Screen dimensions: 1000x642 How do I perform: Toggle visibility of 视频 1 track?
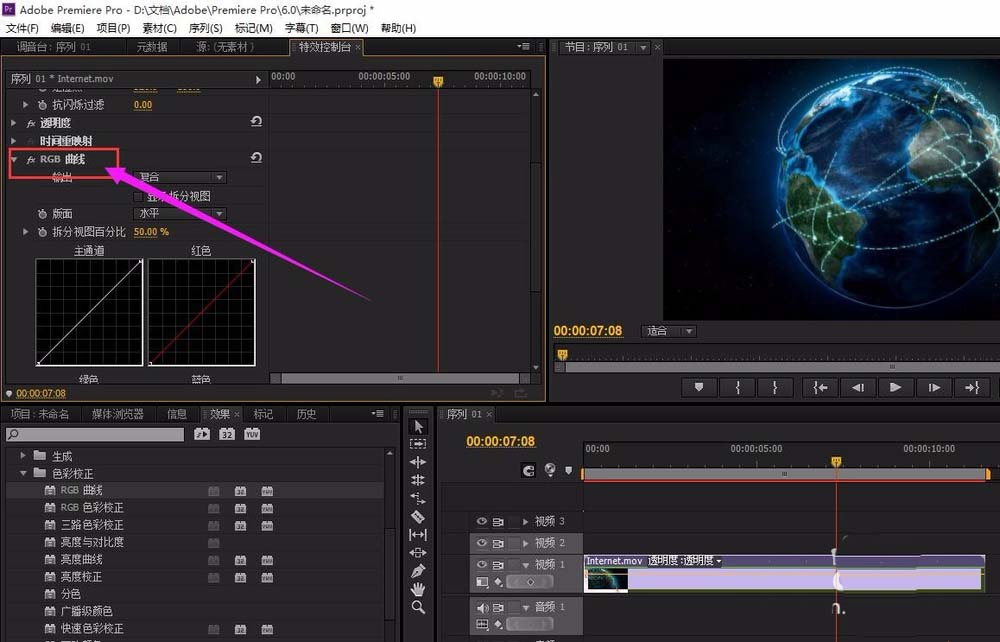coord(482,565)
